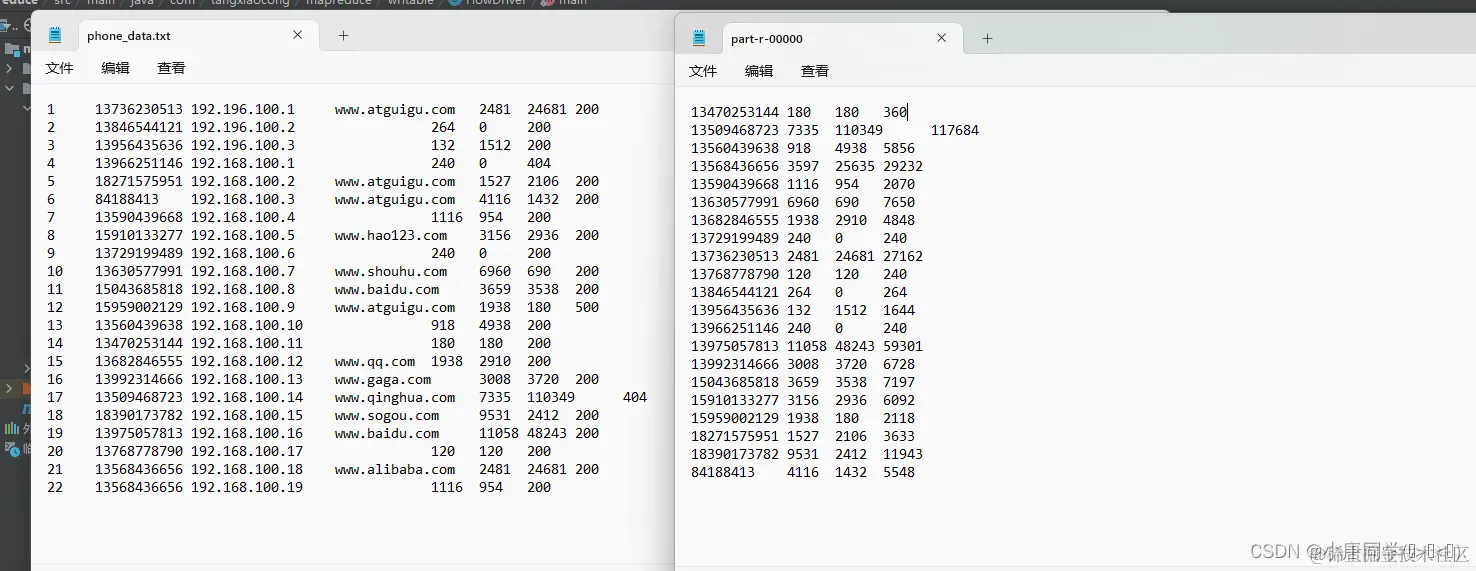Click total 7650 in part-r-00000

899,202
